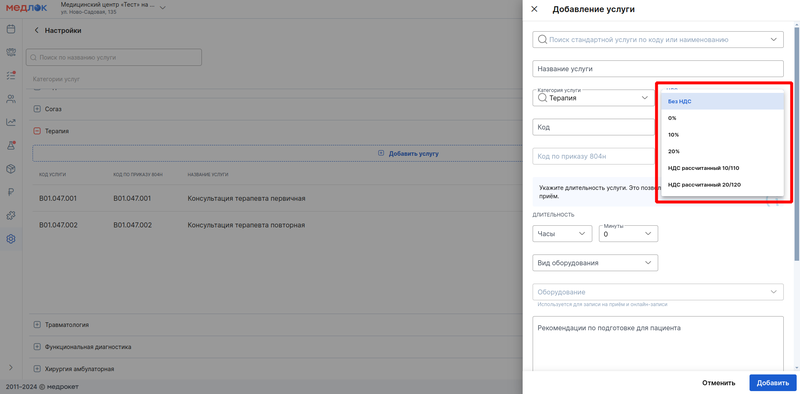800x394 pixels.
Task: Click the Код input field
Action: tap(593, 127)
